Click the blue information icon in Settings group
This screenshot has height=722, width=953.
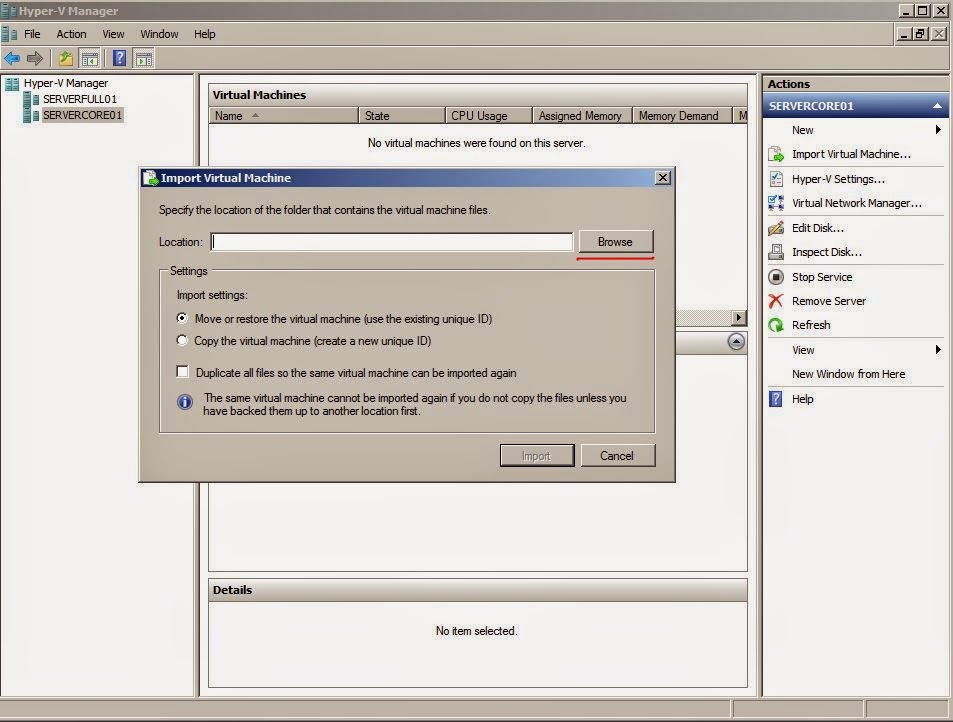pos(185,402)
